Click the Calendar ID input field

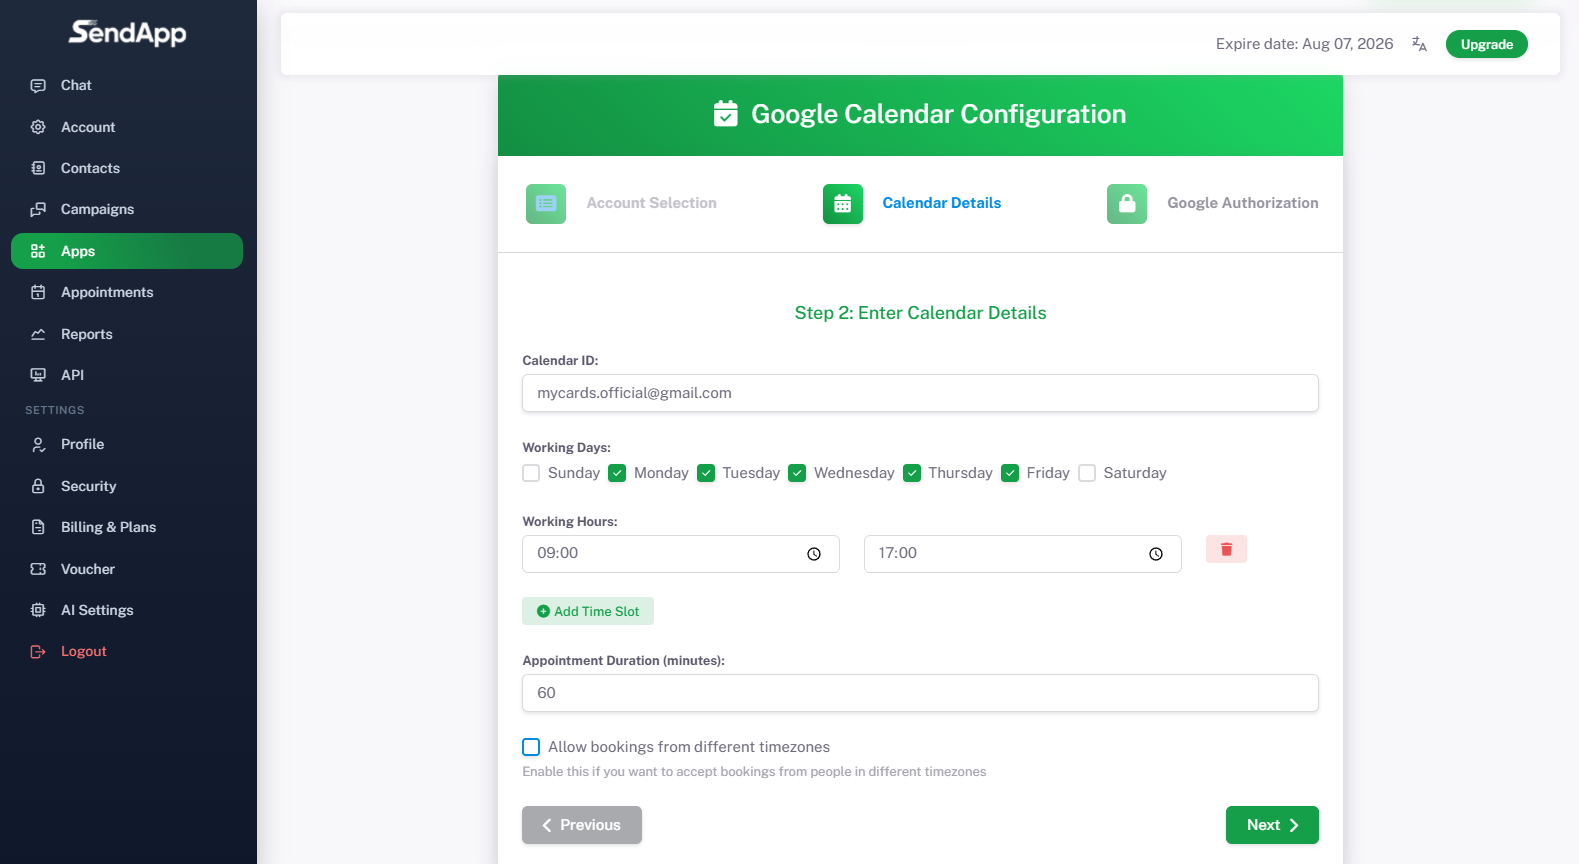920,393
